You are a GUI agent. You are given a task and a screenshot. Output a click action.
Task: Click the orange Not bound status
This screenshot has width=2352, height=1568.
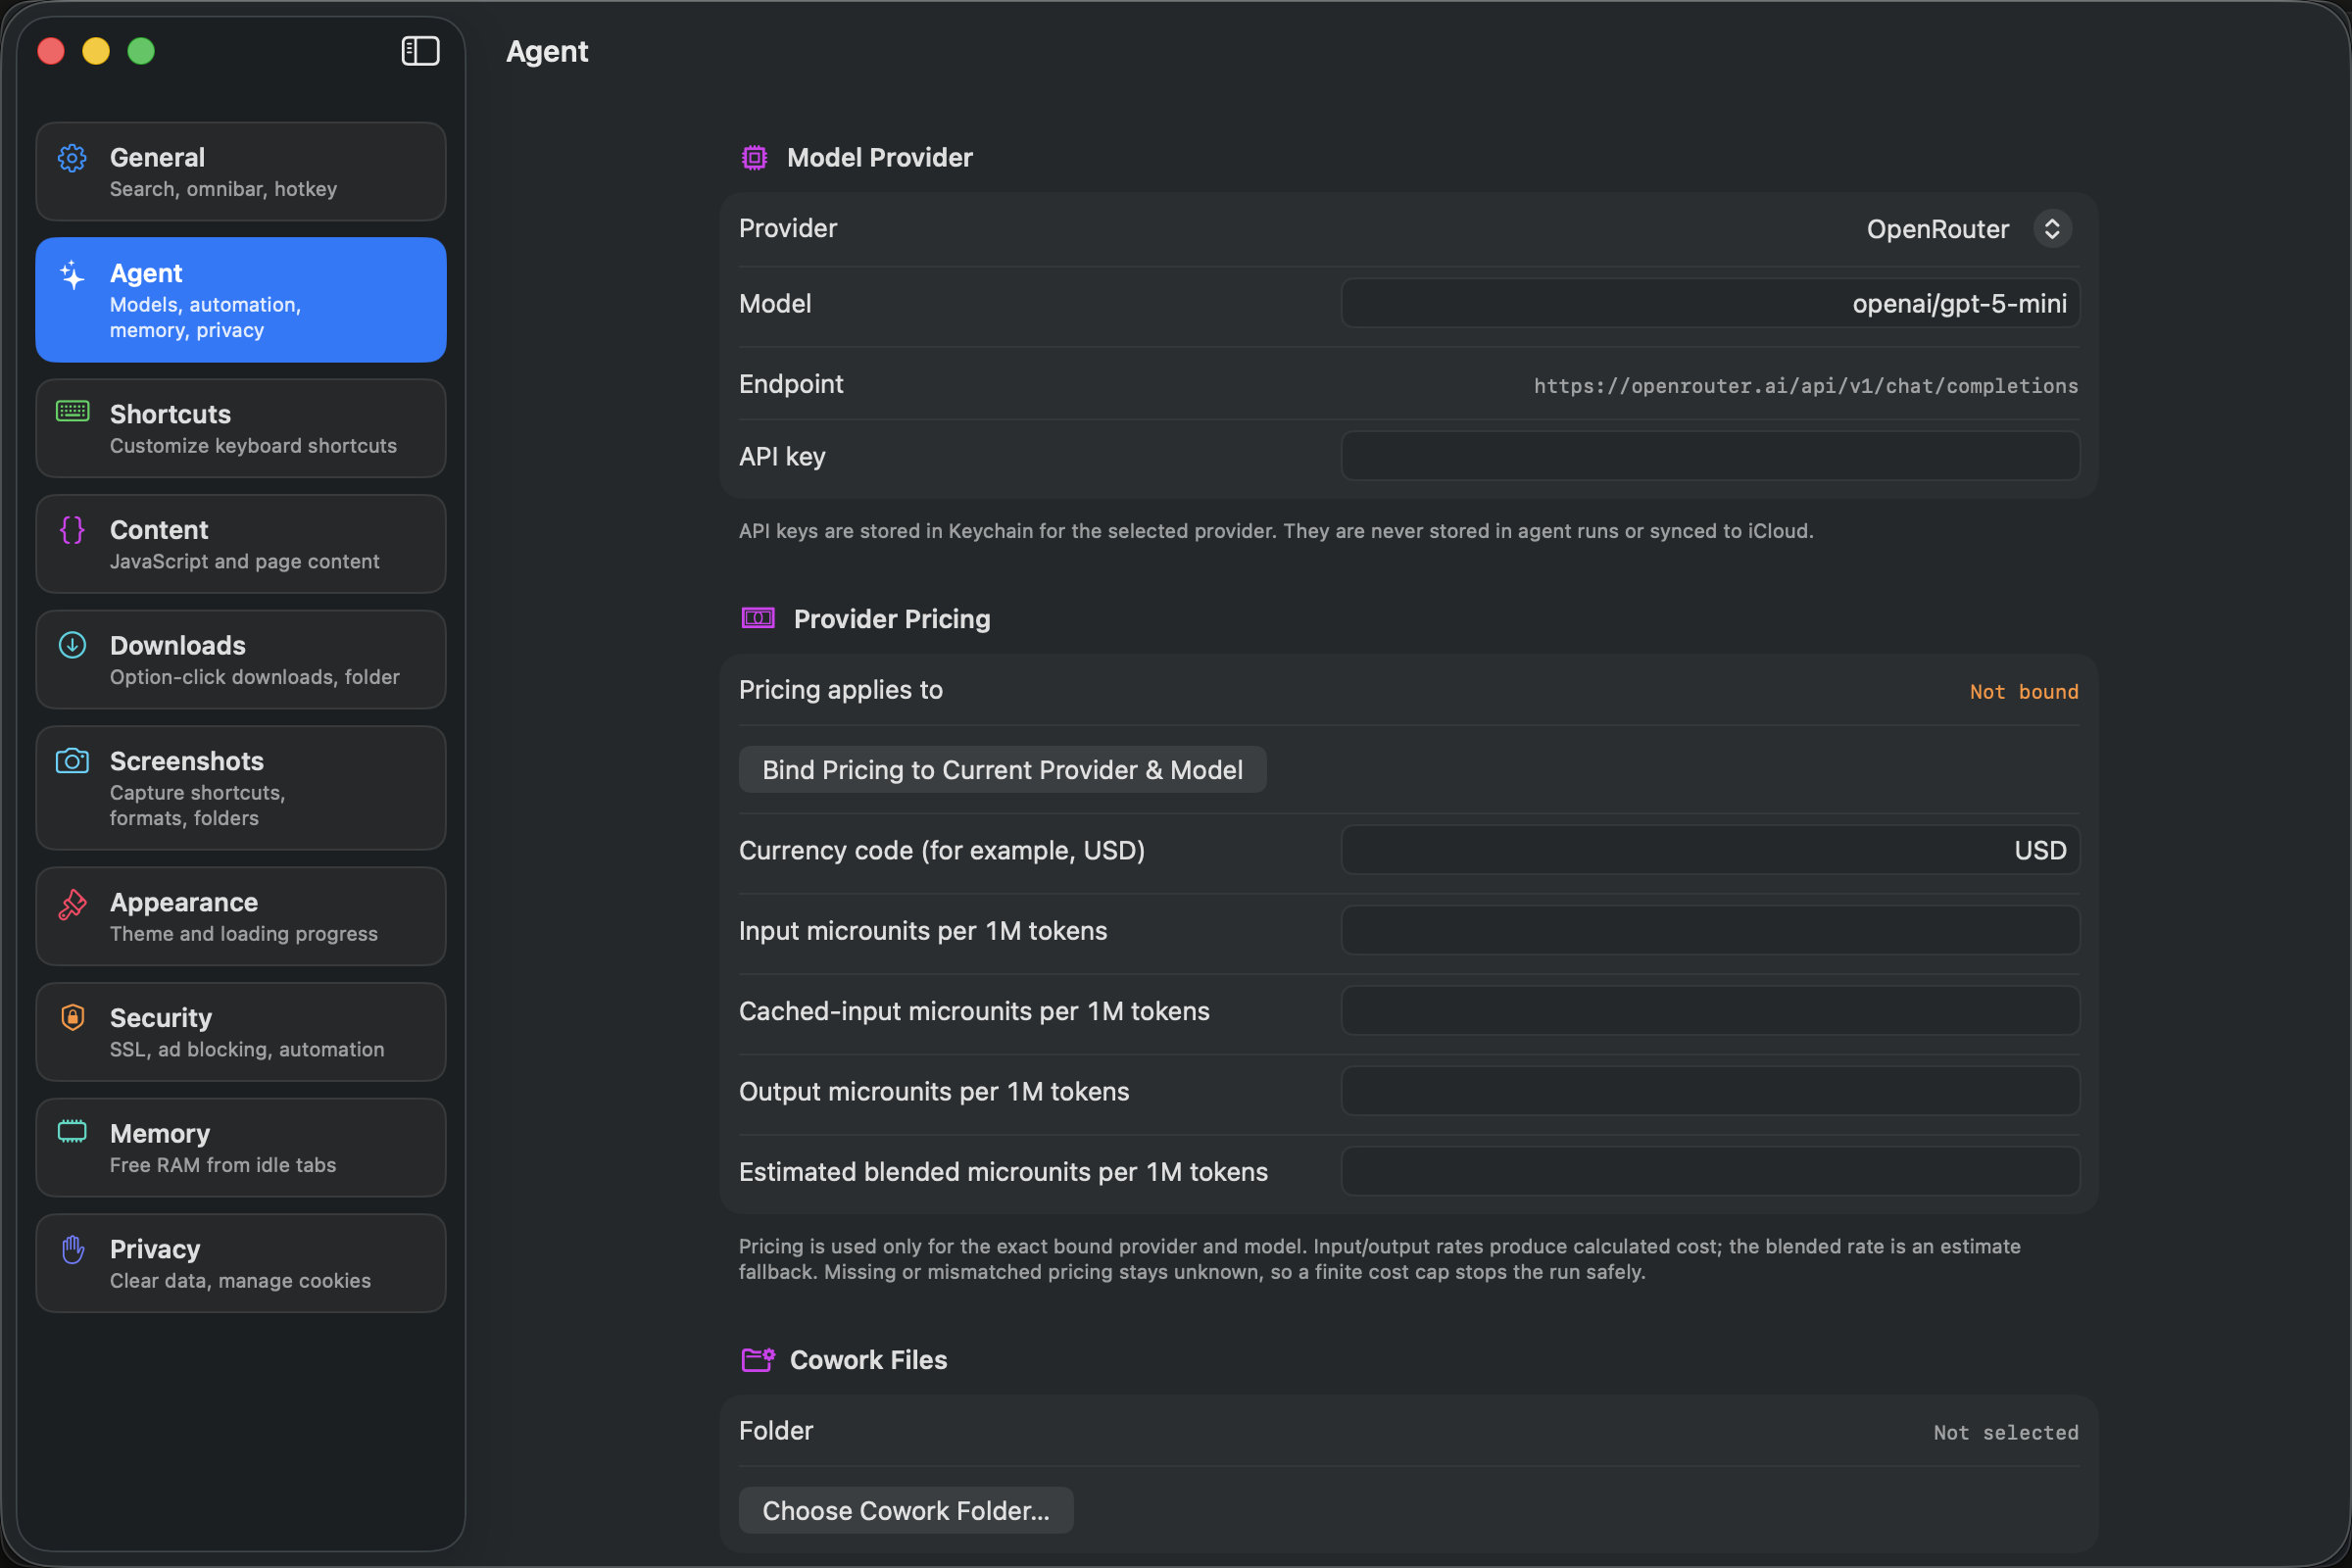[x=2024, y=692]
